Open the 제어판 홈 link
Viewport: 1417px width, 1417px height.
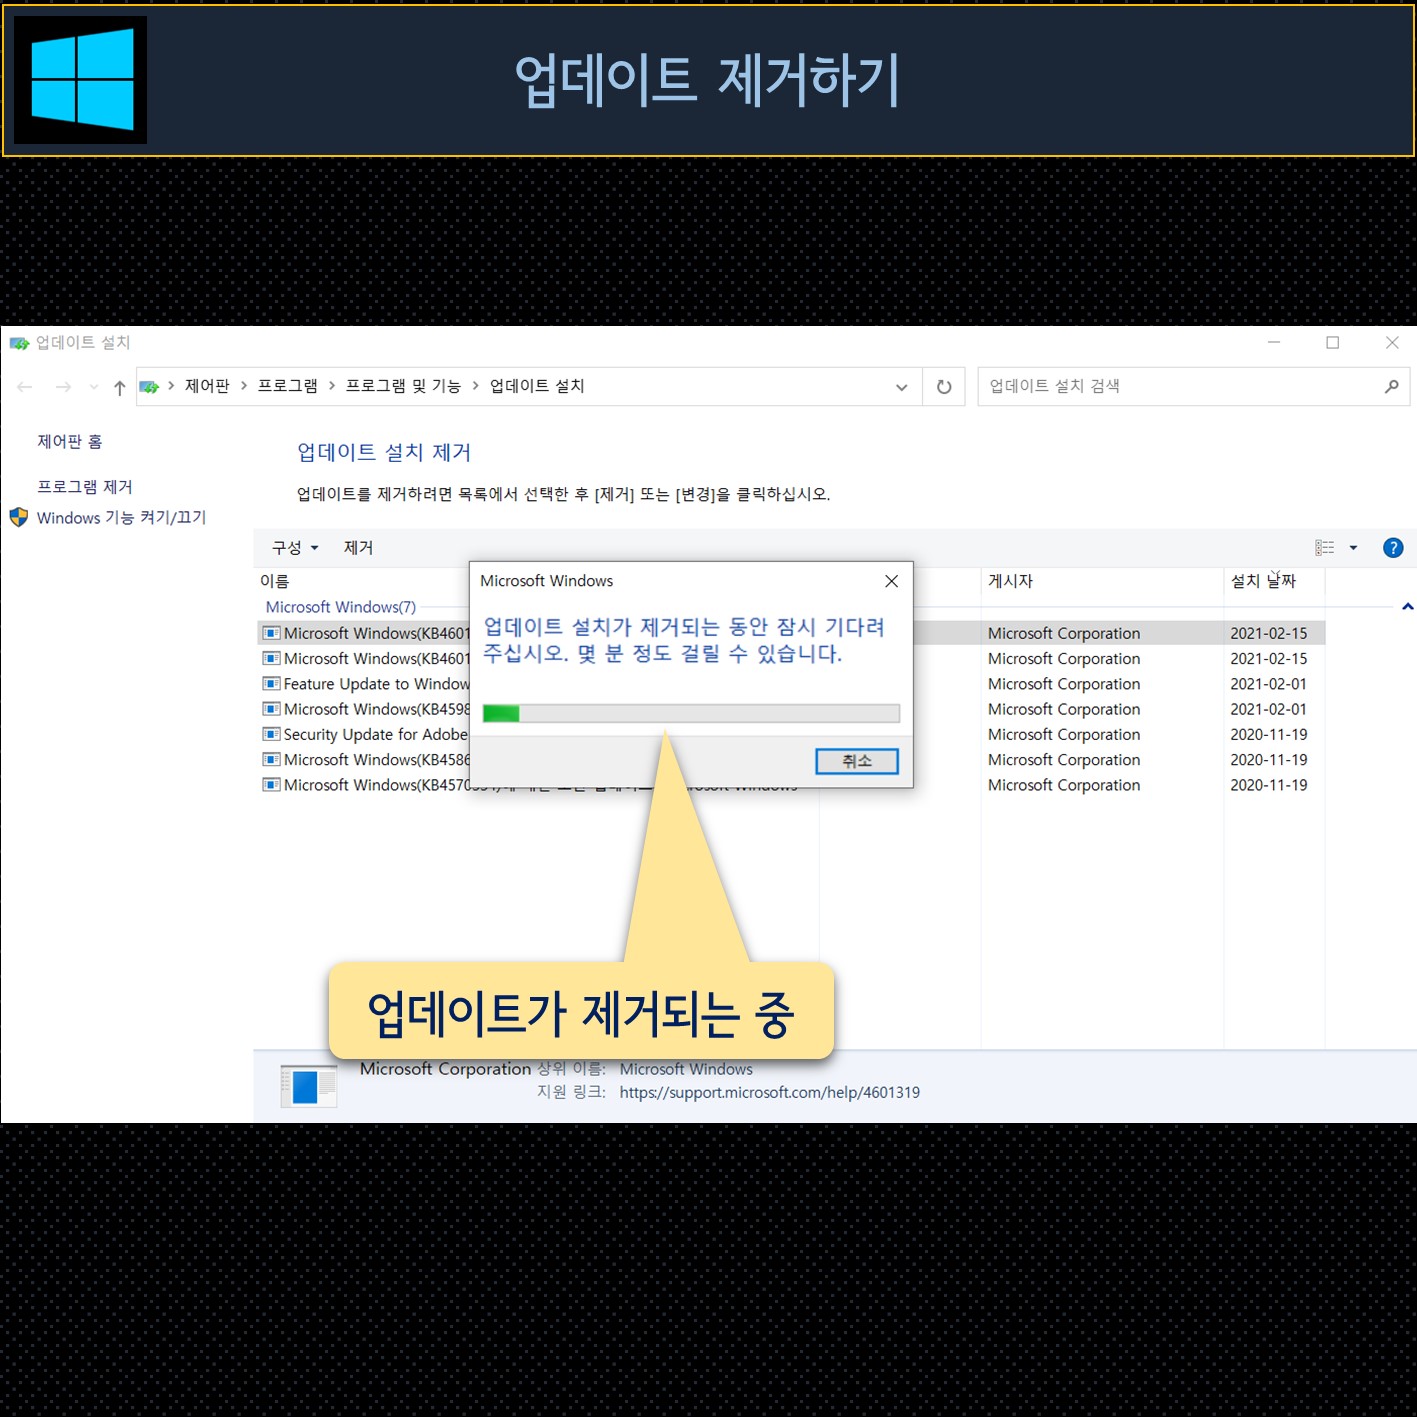click(x=69, y=442)
